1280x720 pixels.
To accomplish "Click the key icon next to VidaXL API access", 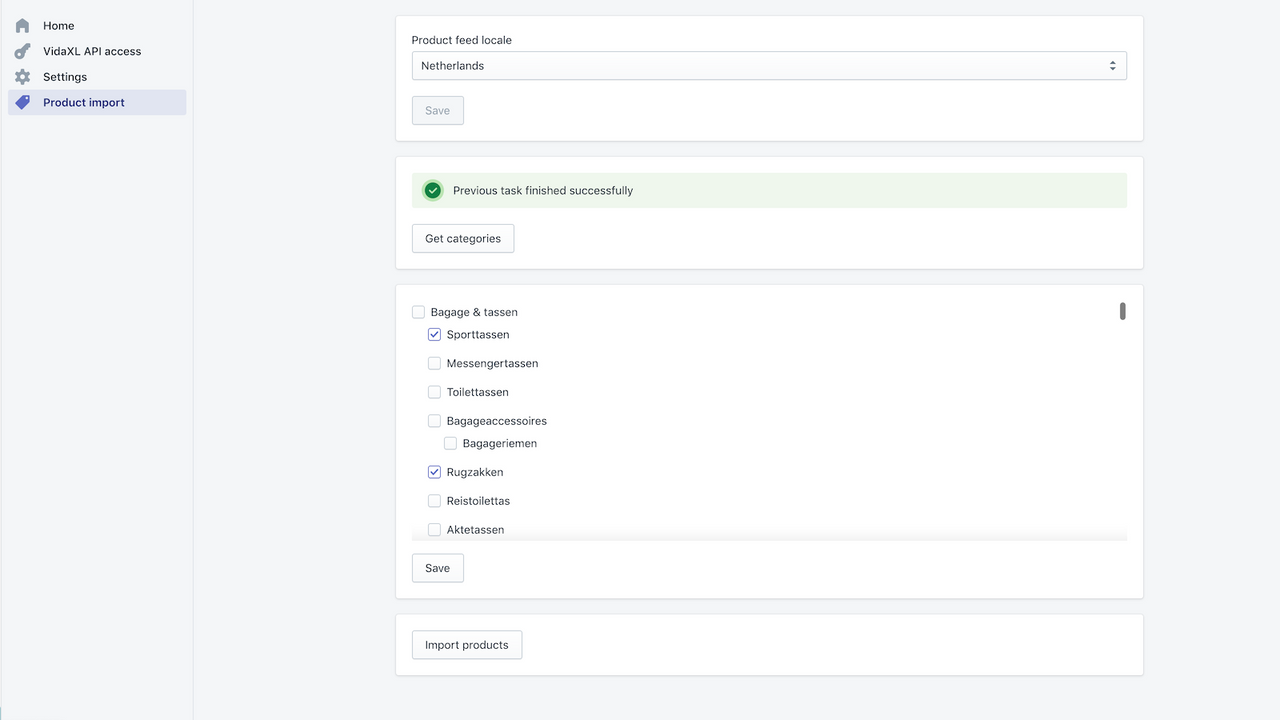I will 22,50.
